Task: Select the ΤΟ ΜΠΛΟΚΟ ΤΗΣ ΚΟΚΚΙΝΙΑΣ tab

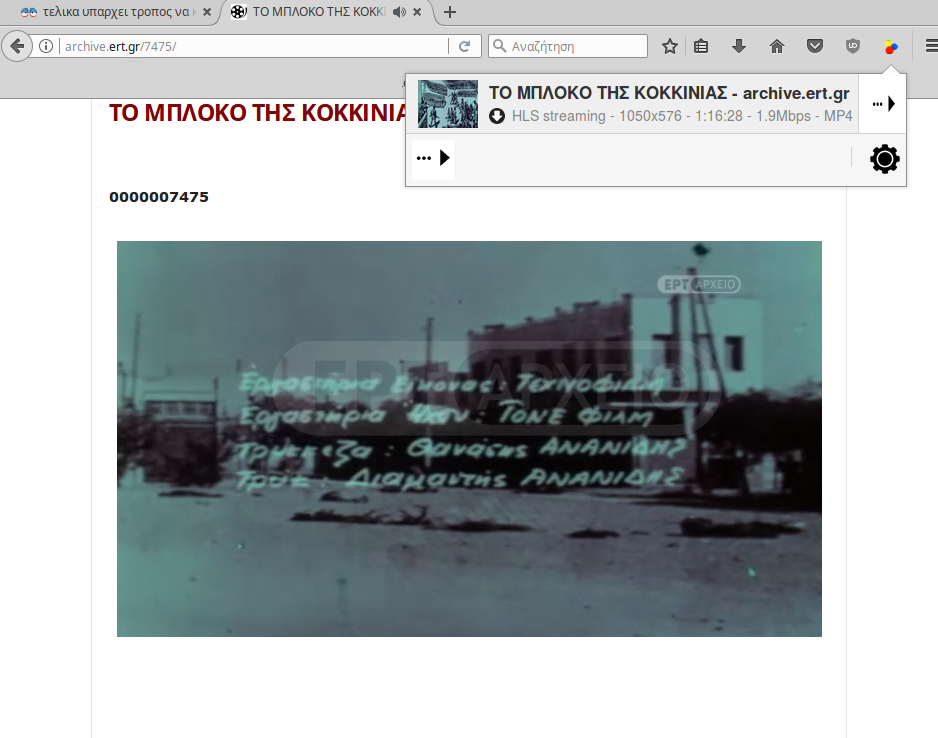Action: (x=317, y=12)
